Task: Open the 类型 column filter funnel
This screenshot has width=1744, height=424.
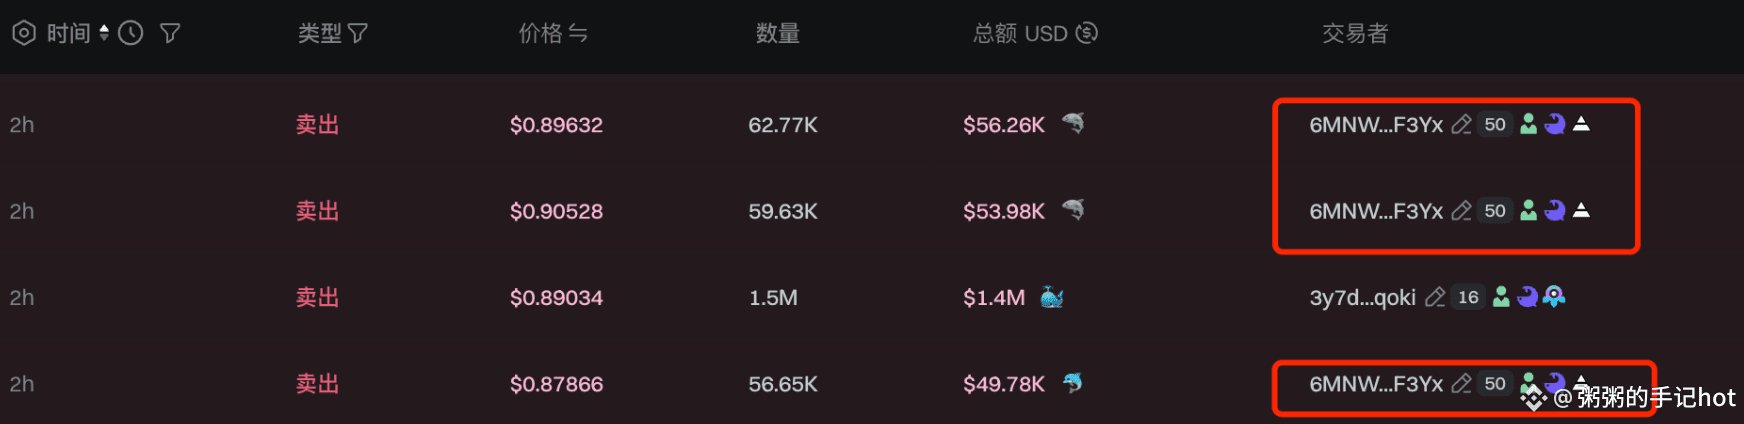Action: (x=358, y=33)
